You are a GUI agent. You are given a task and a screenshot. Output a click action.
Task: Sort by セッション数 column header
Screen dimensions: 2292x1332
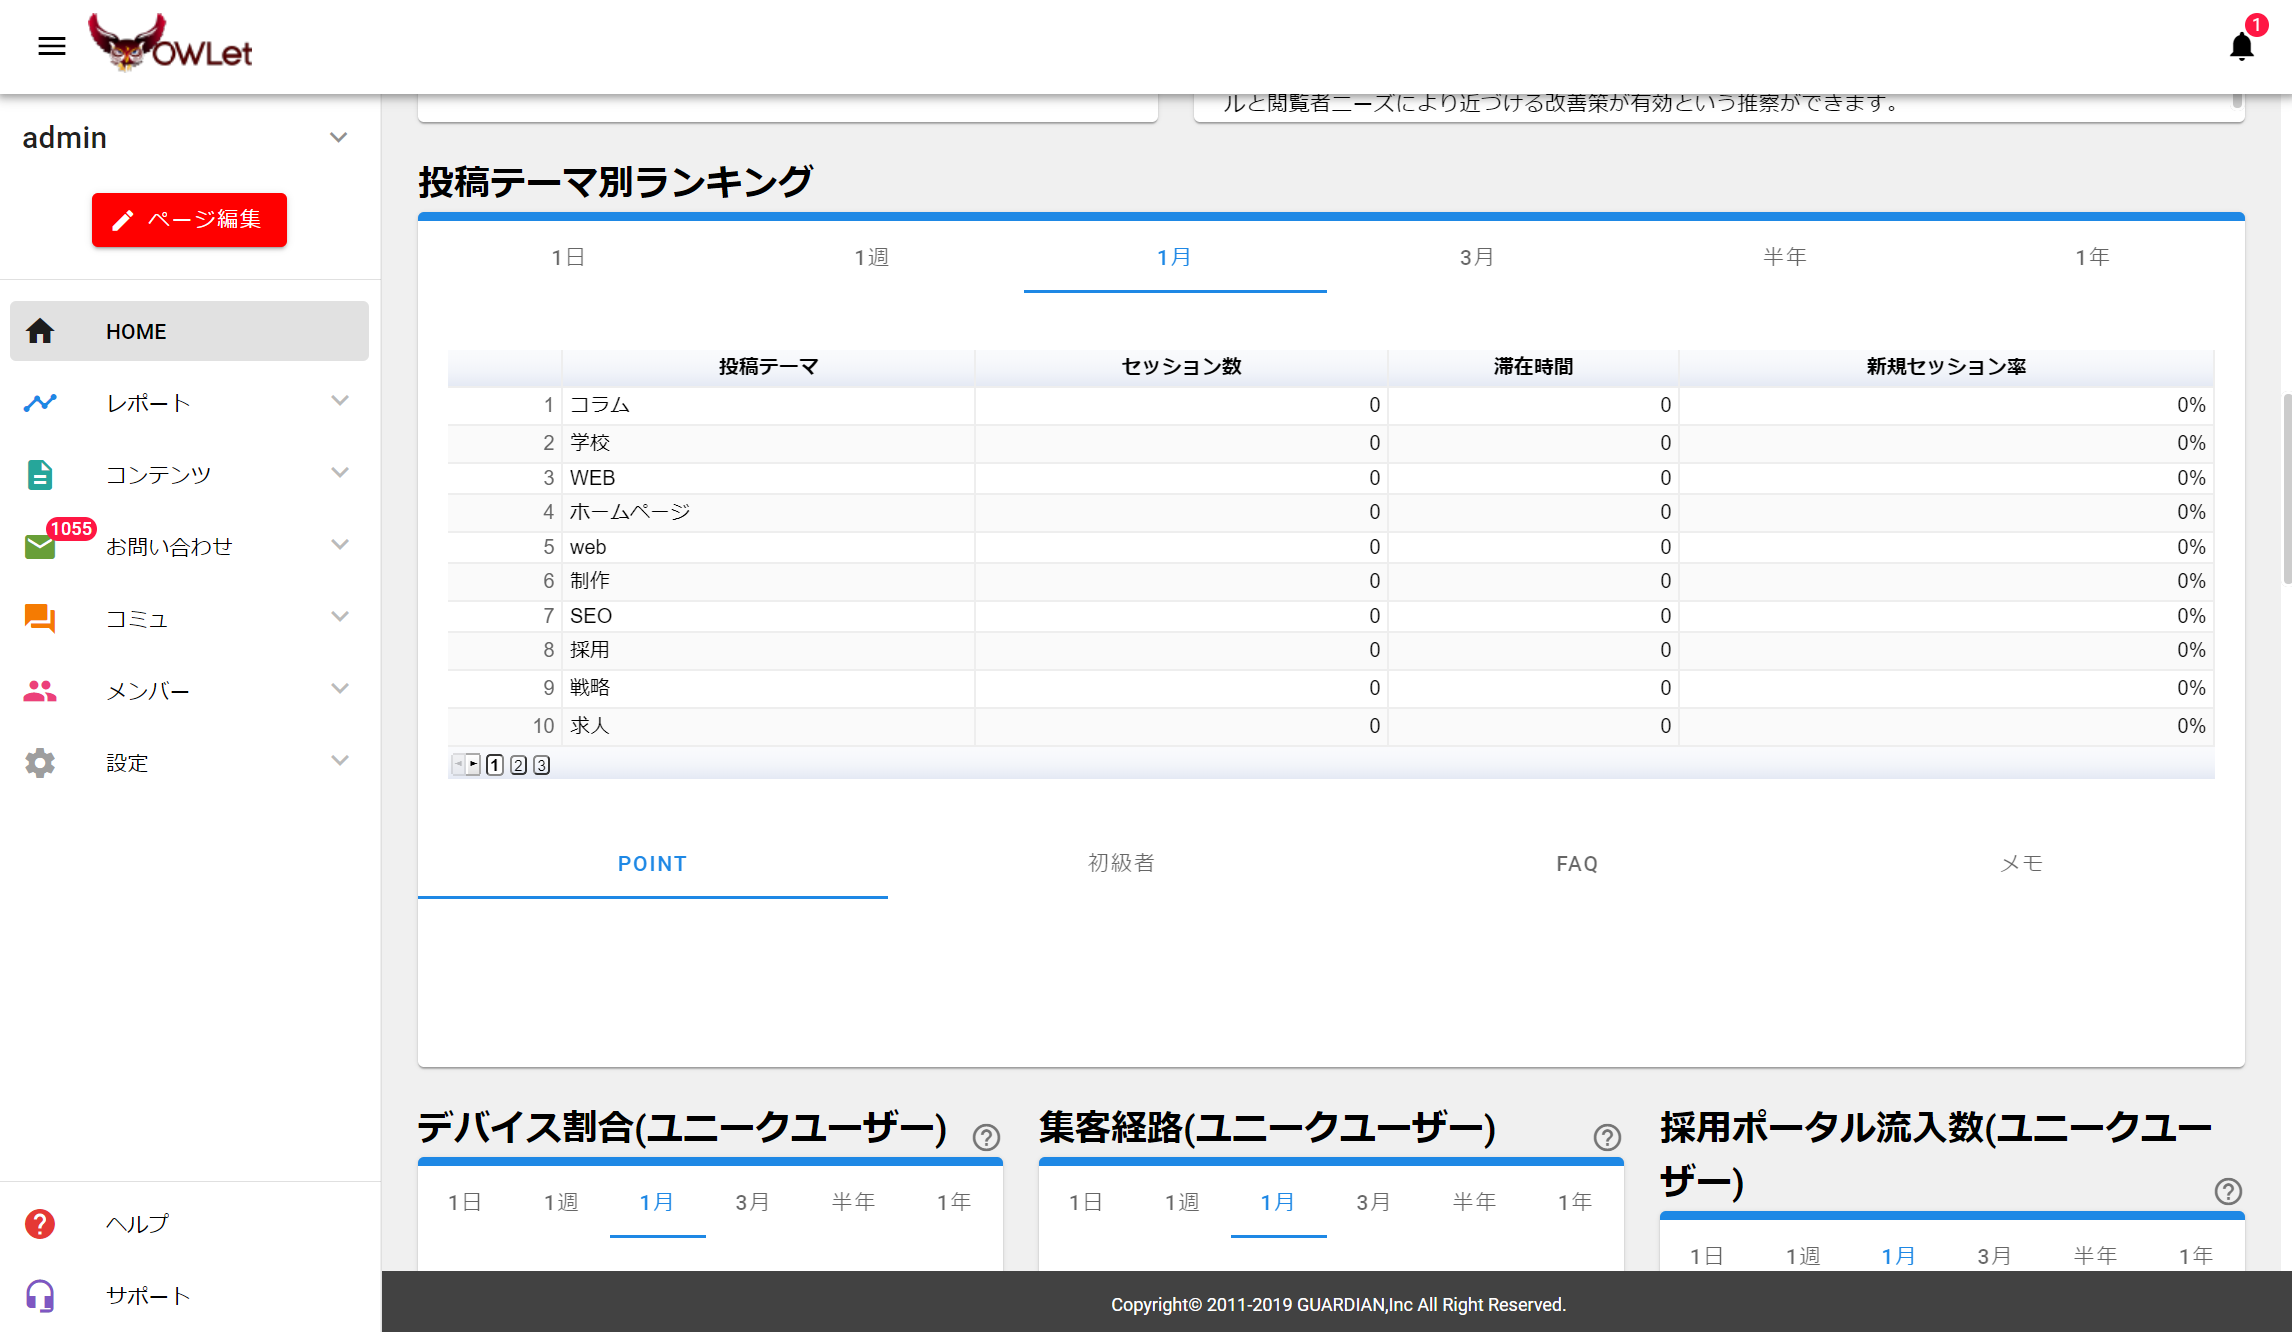pyautogui.click(x=1181, y=367)
